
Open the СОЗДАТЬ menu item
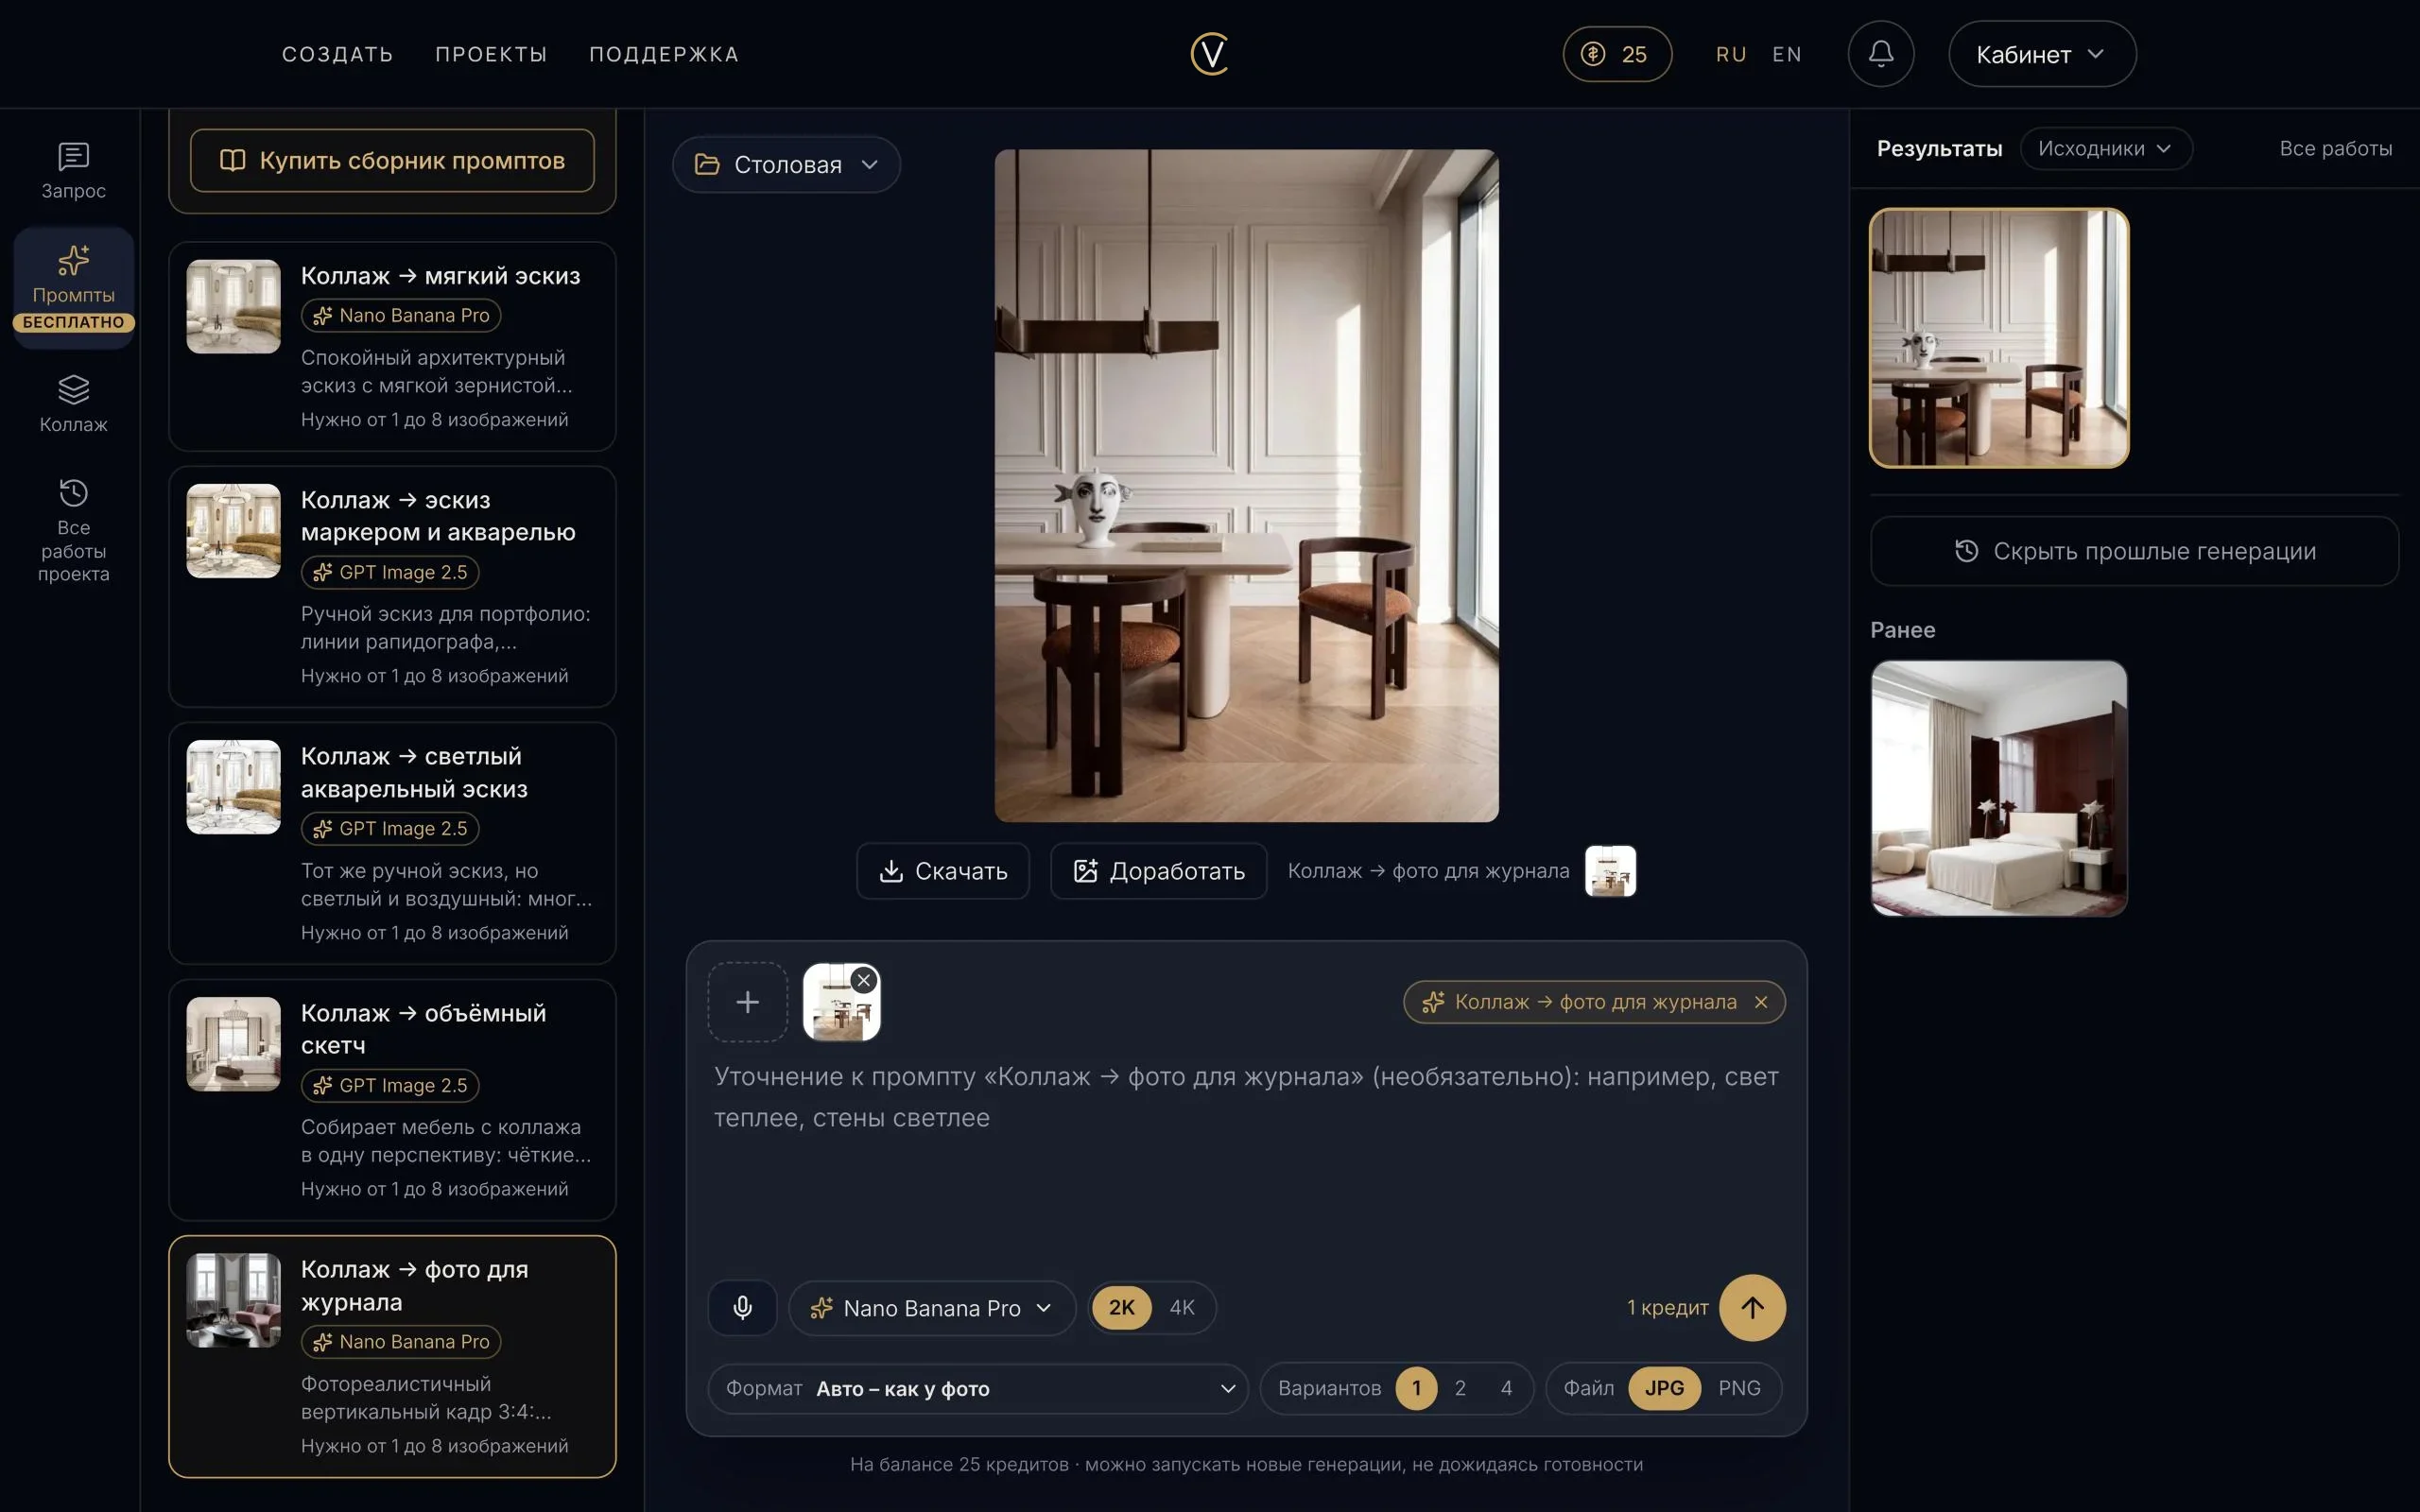pos(337,54)
